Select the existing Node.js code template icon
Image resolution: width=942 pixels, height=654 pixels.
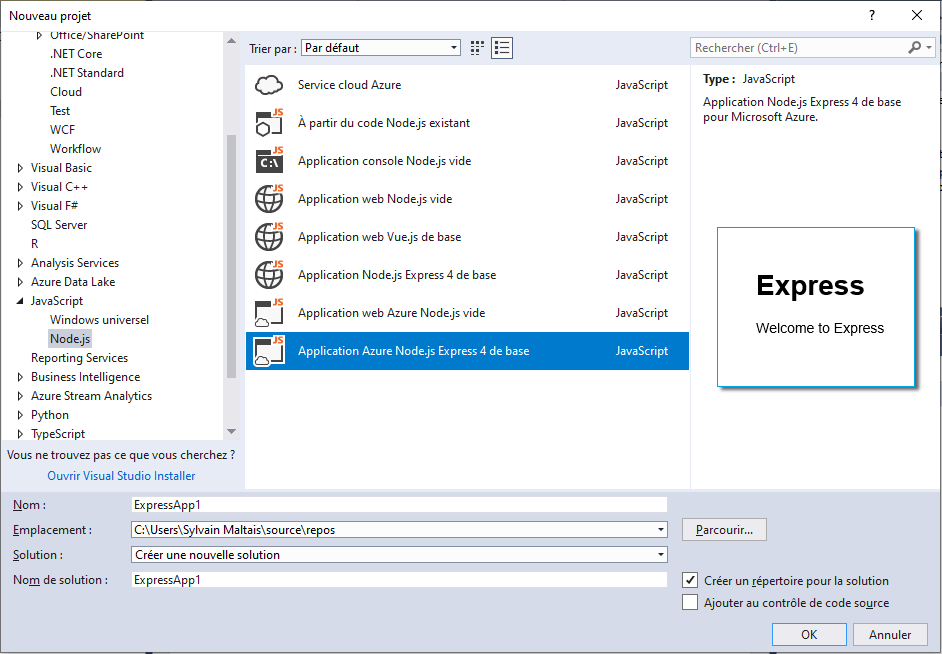pyautogui.click(x=270, y=123)
